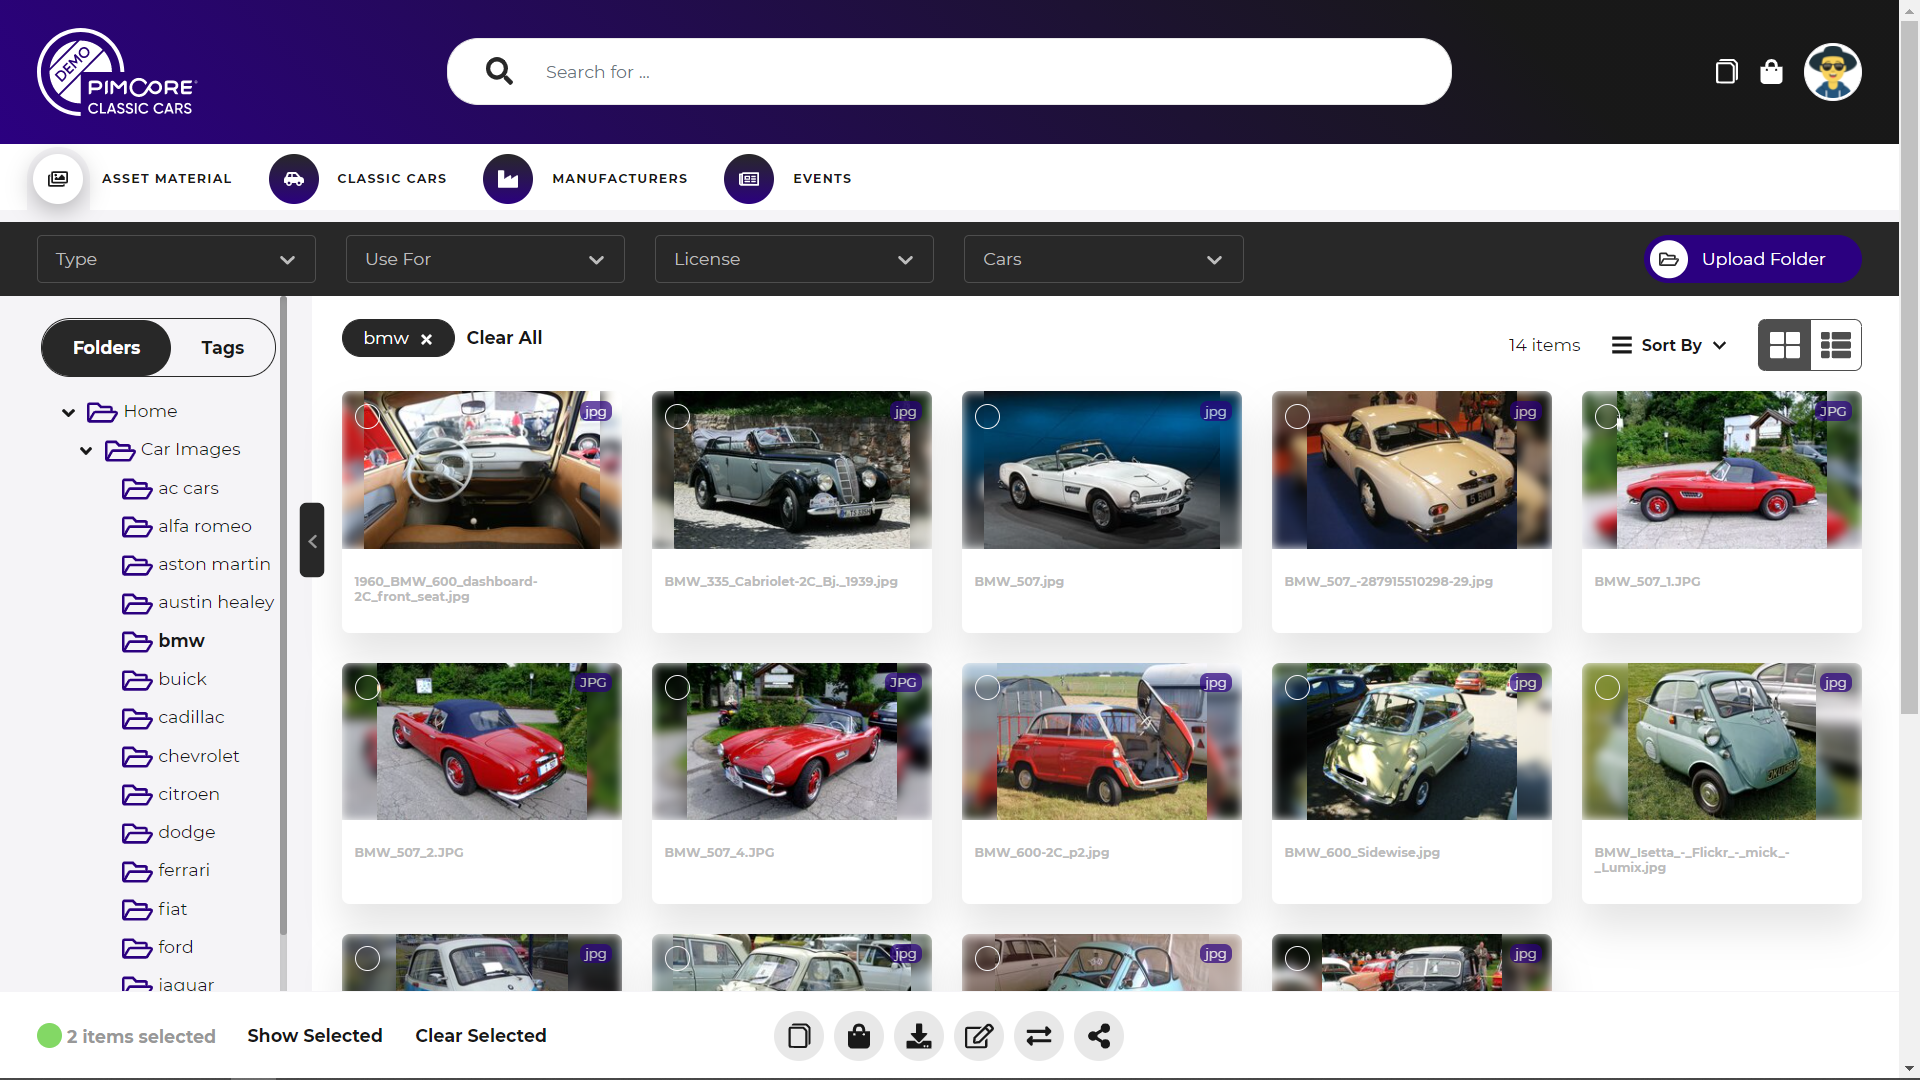The image size is (1920, 1080).
Task: Select BMW_507_2.JPG image checkbox
Action: point(368,688)
